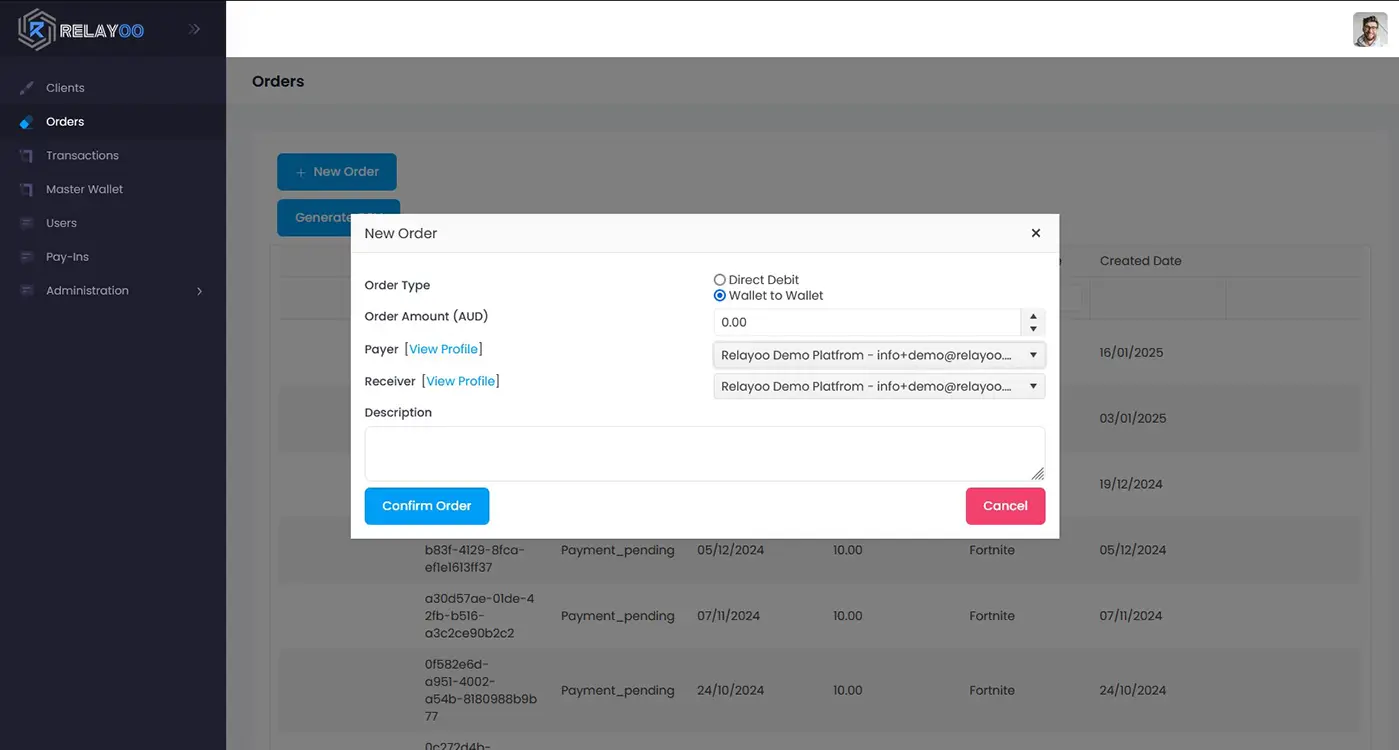This screenshot has height=750, width=1399.
Task: Click the Master Wallet sidebar icon
Action: coord(27,190)
